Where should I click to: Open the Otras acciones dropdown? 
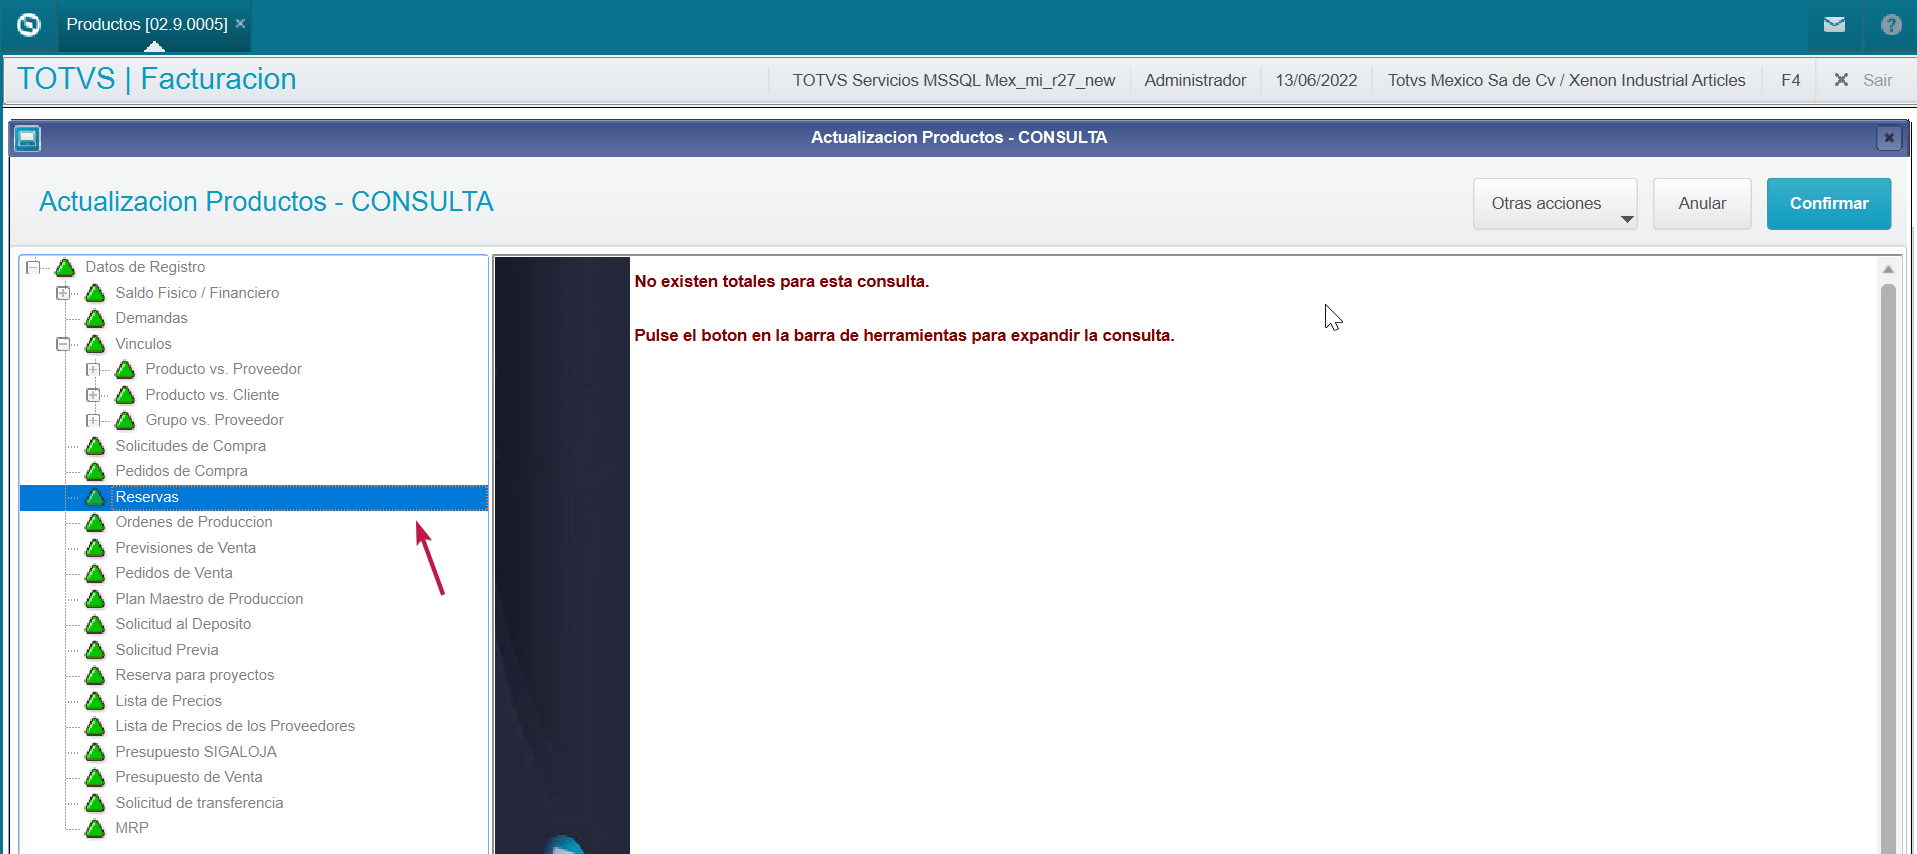pyautogui.click(x=1555, y=204)
